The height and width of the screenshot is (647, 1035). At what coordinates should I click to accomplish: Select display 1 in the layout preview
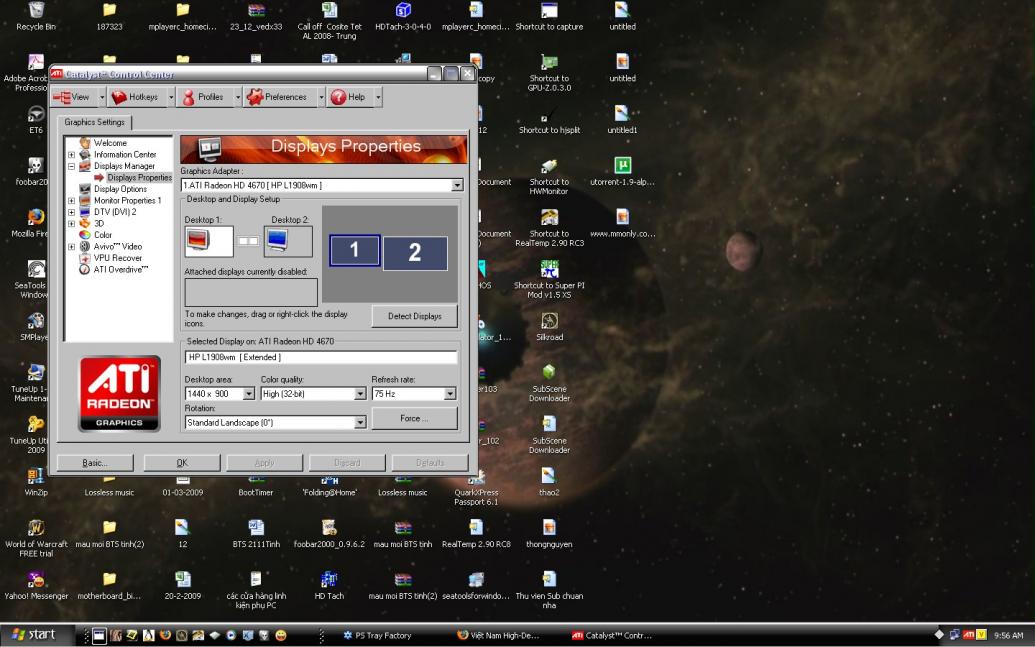(x=354, y=250)
